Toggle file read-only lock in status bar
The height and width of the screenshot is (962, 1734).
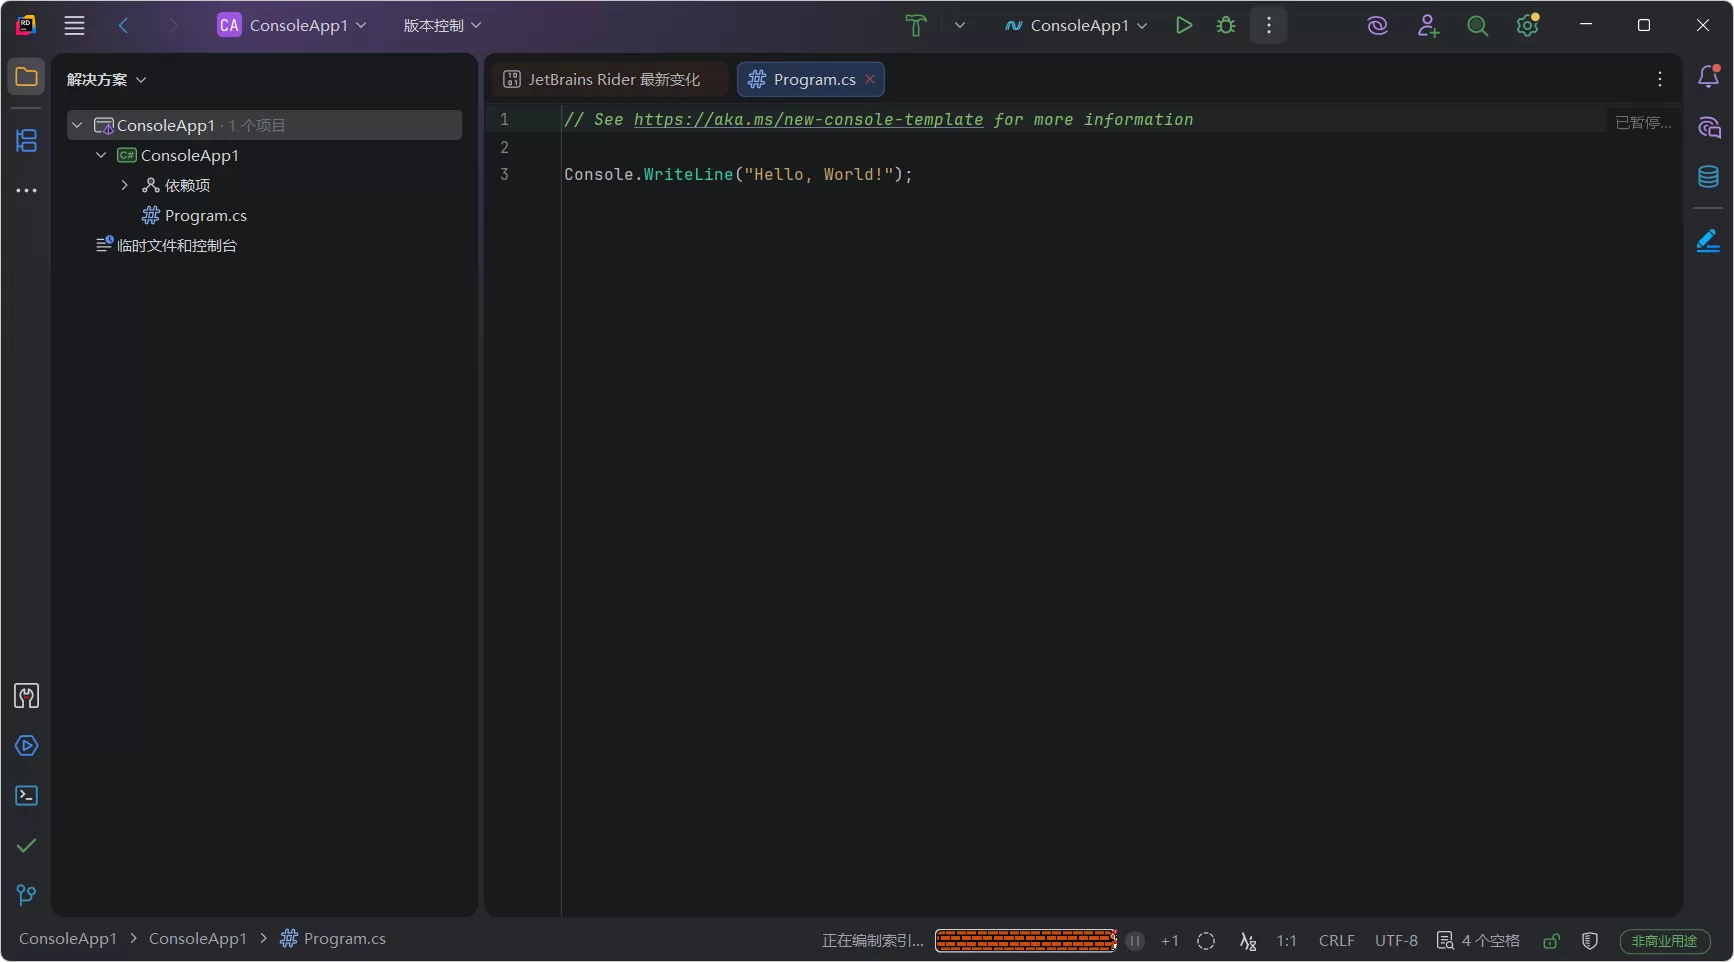(1551, 941)
